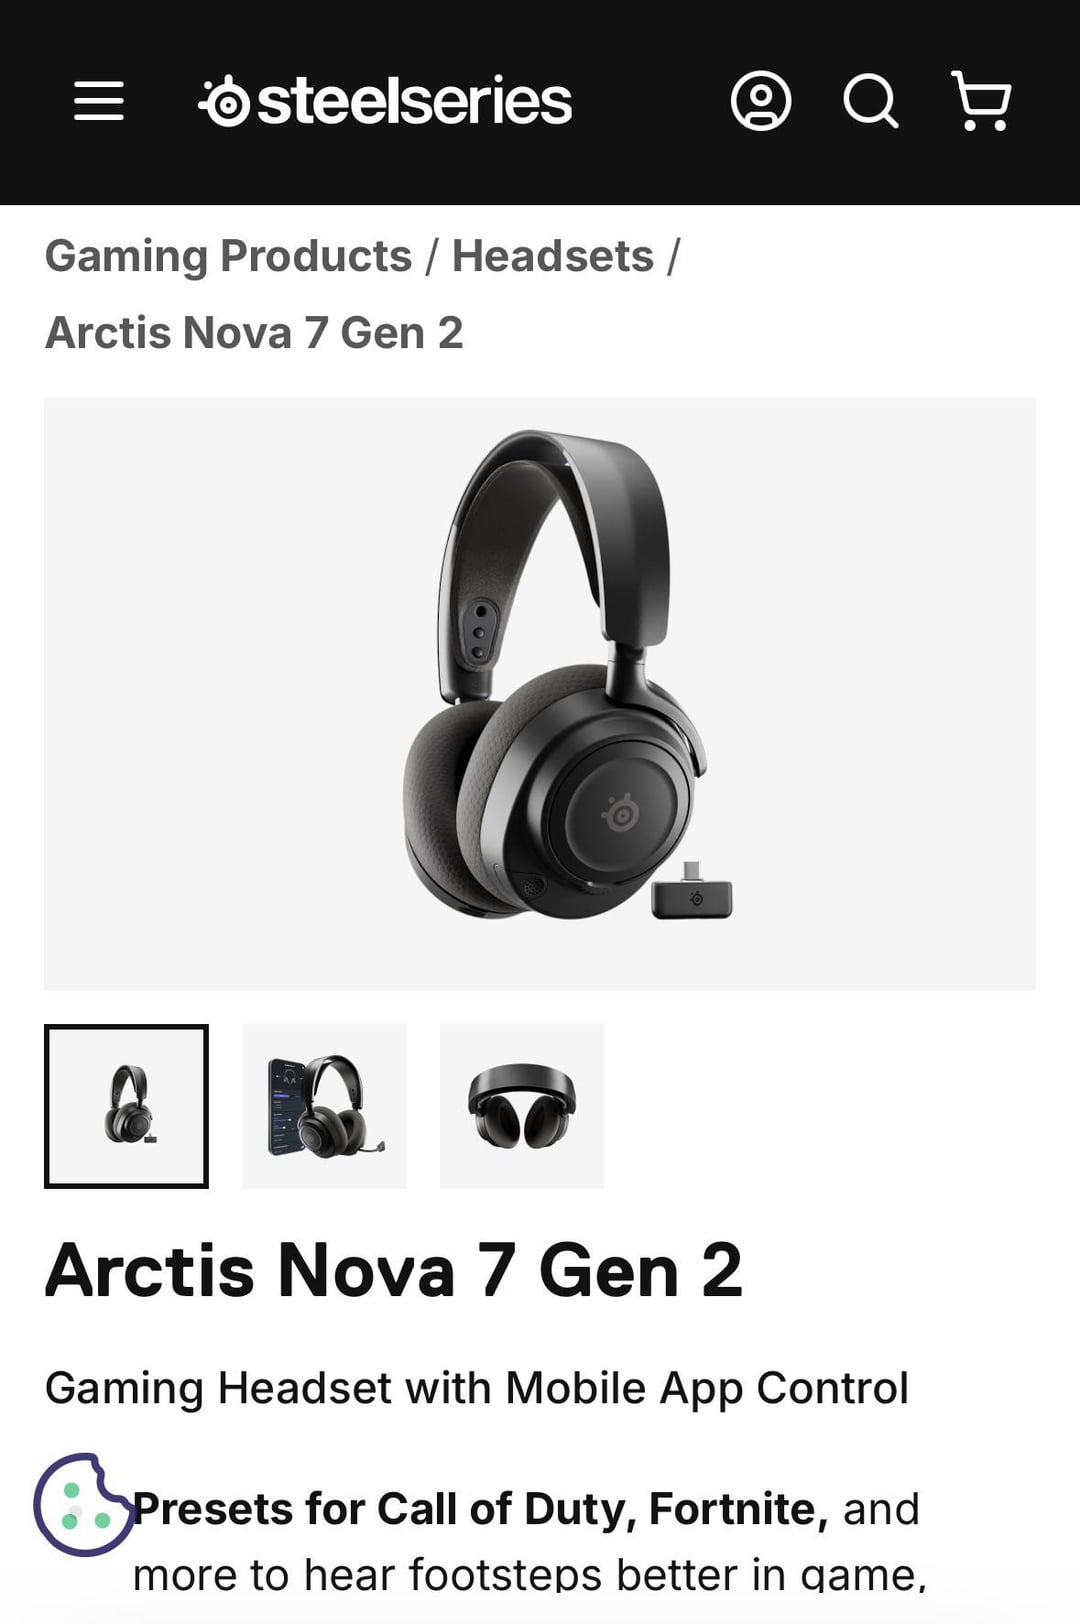
Task: Show the headset with phone thumbnail
Action: click(x=324, y=1106)
